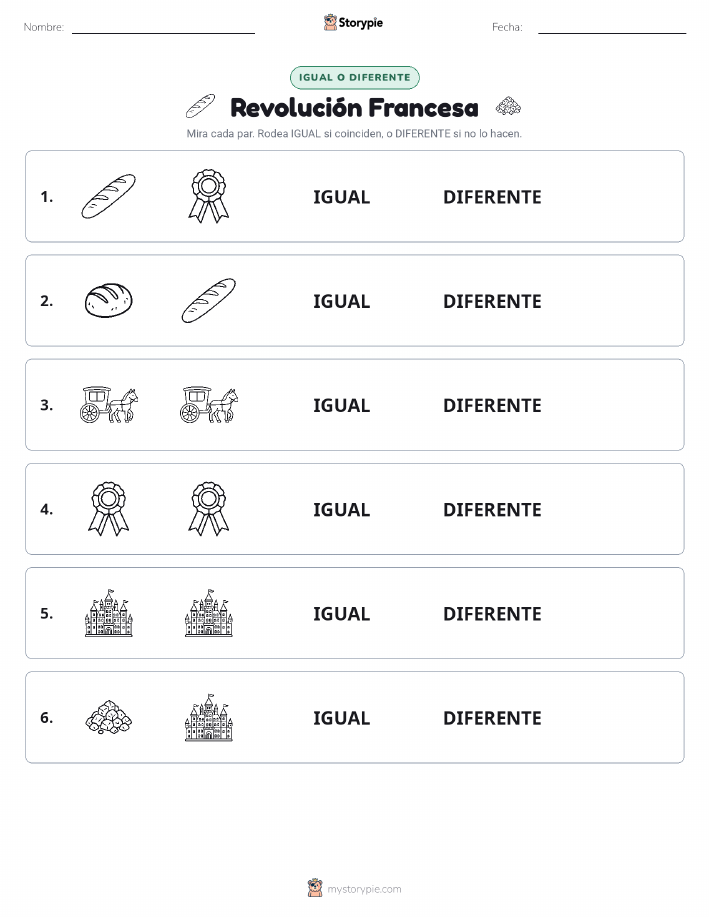This screenshot has width=709, height=917.
Task: Click the baguette icon in row 2
Action: point(209,301)
